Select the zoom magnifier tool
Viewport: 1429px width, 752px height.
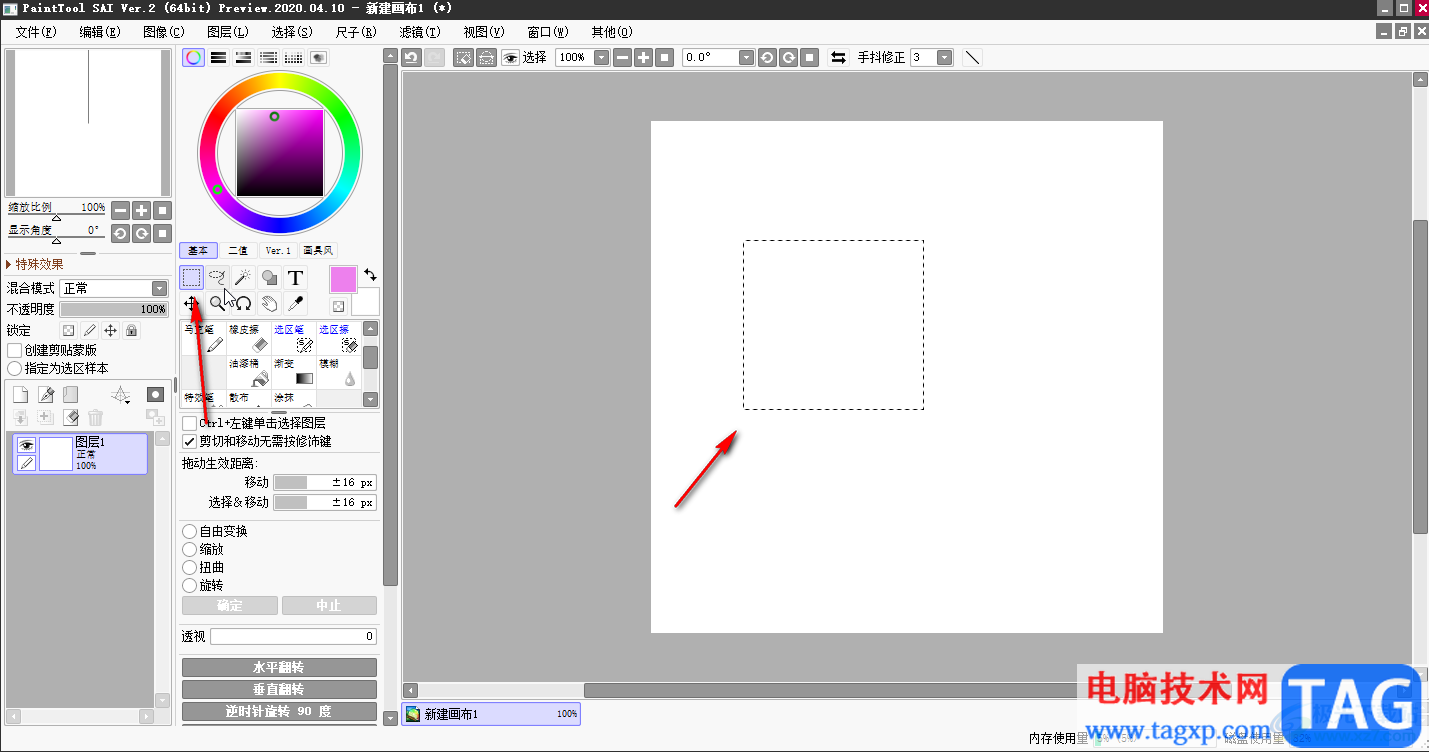coord(217,303)
